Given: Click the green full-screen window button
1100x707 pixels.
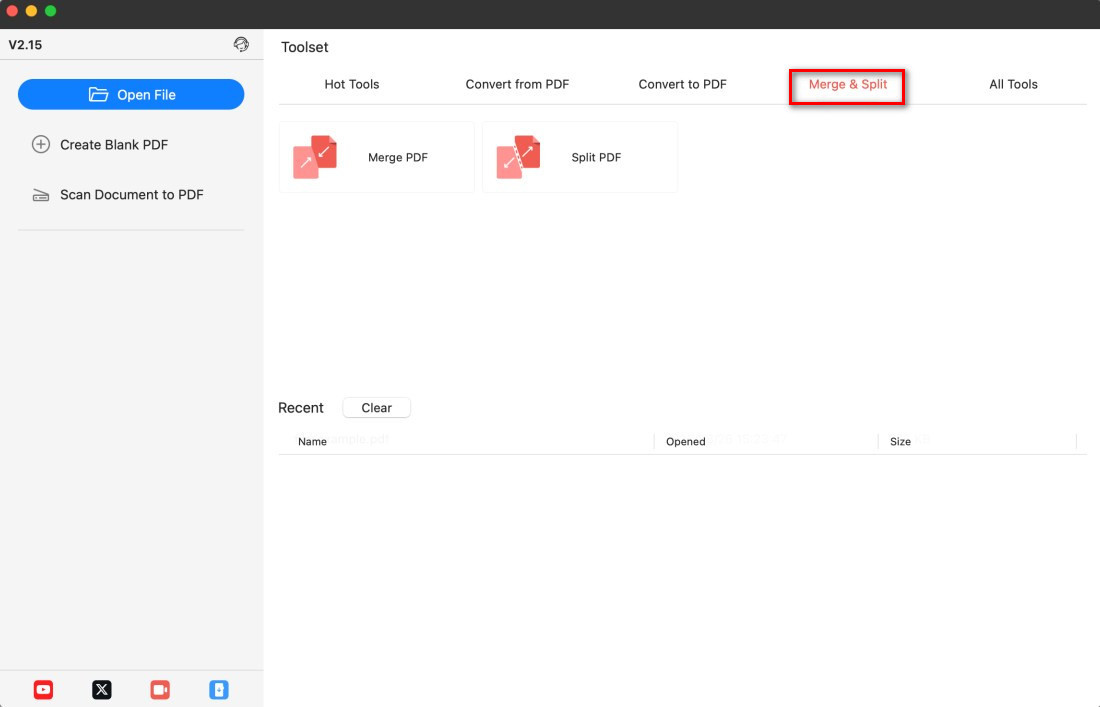Looking at the screenshot, I should (x=51, y=10).
